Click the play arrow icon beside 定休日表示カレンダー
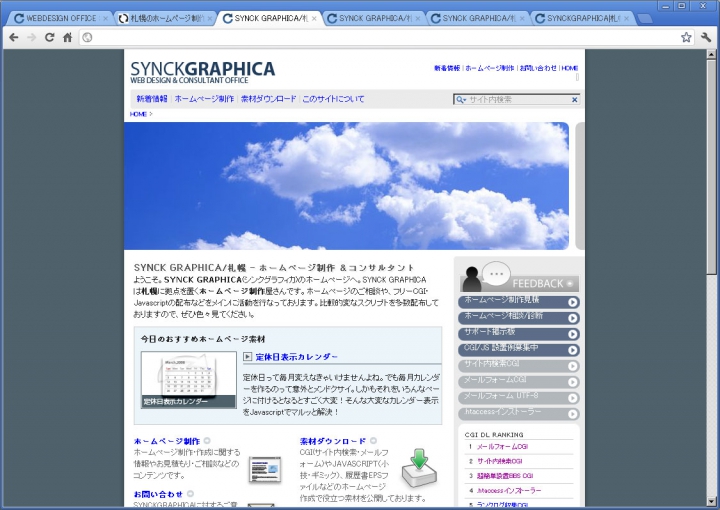The height and width of the screenshot is (510, 720). [248, 356]
